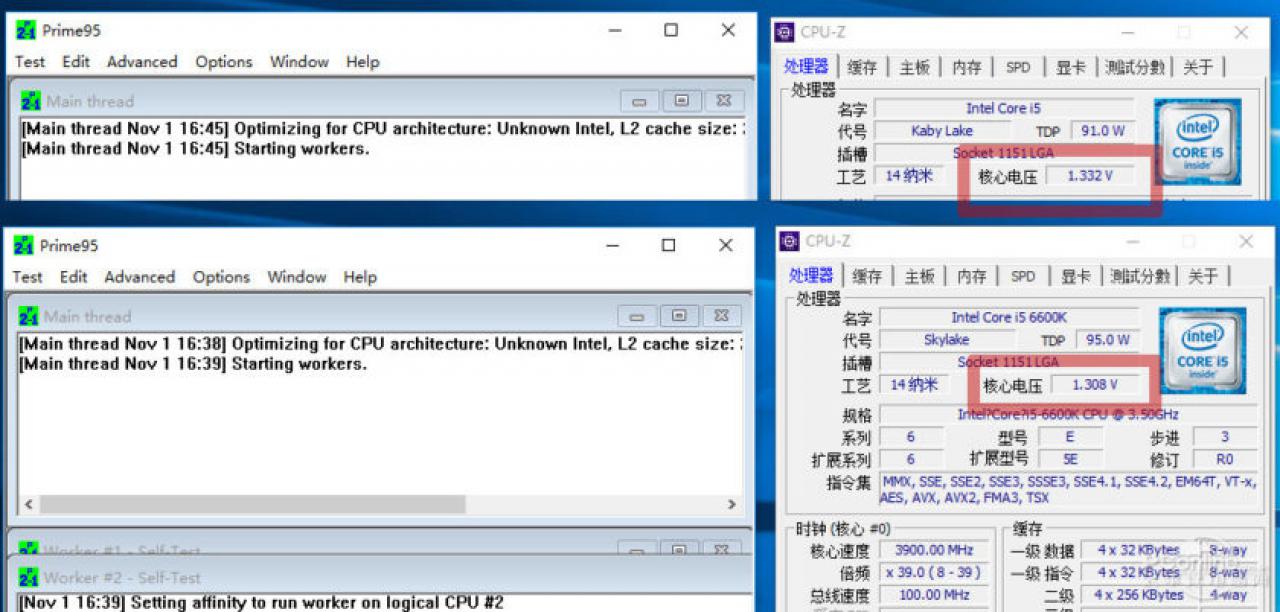Click the Worker #2 - Self-Test title bar
The width and height of the screenshot is (1280, 612).
click(x=380, y=577)
